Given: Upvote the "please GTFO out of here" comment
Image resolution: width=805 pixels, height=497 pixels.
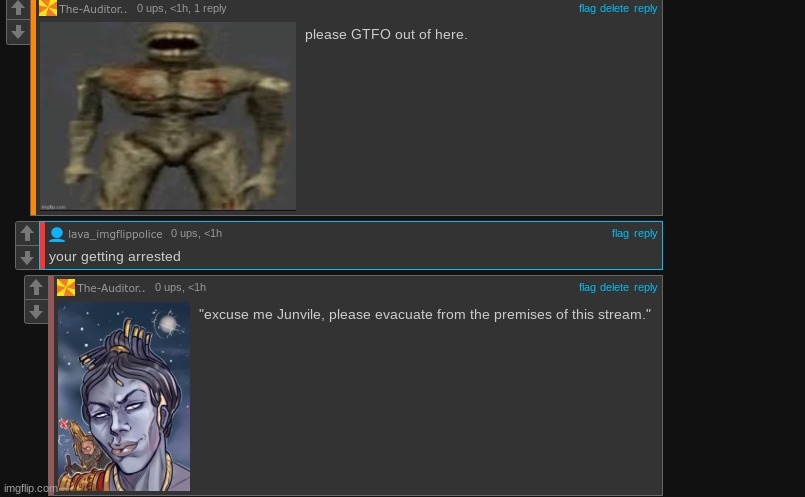Looking at the screenshot, I should pos(18,9).
